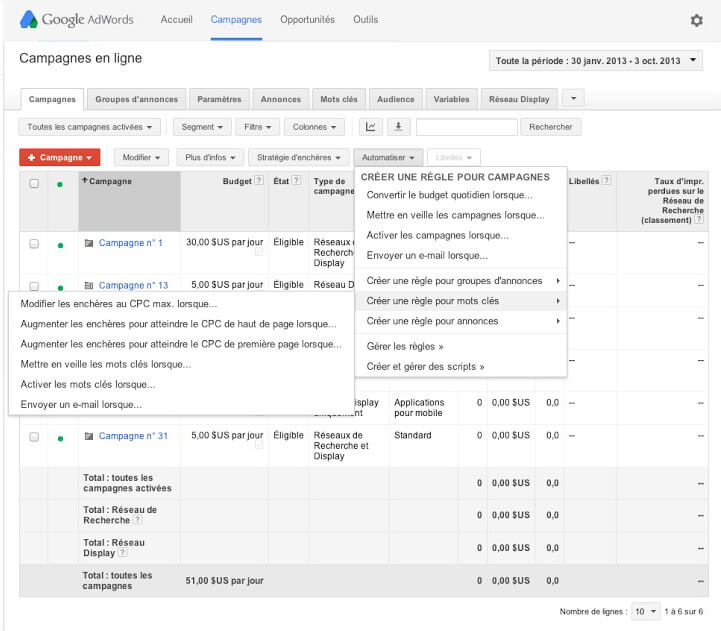Expand the Filtre dropdown
Viewport: 721px width, 631px height.
258,127
